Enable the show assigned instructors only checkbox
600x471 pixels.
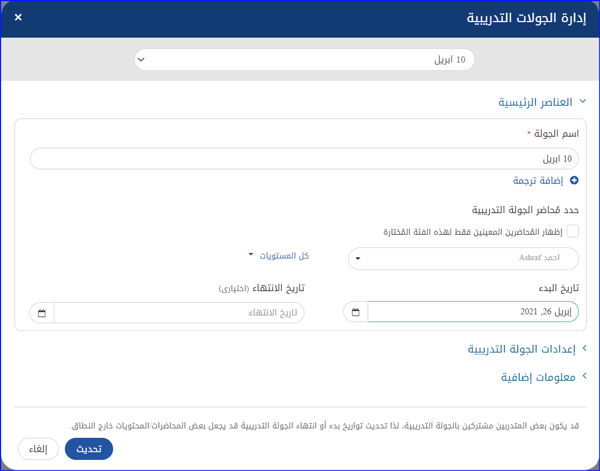pyautogui.click(x=573, y=231)
